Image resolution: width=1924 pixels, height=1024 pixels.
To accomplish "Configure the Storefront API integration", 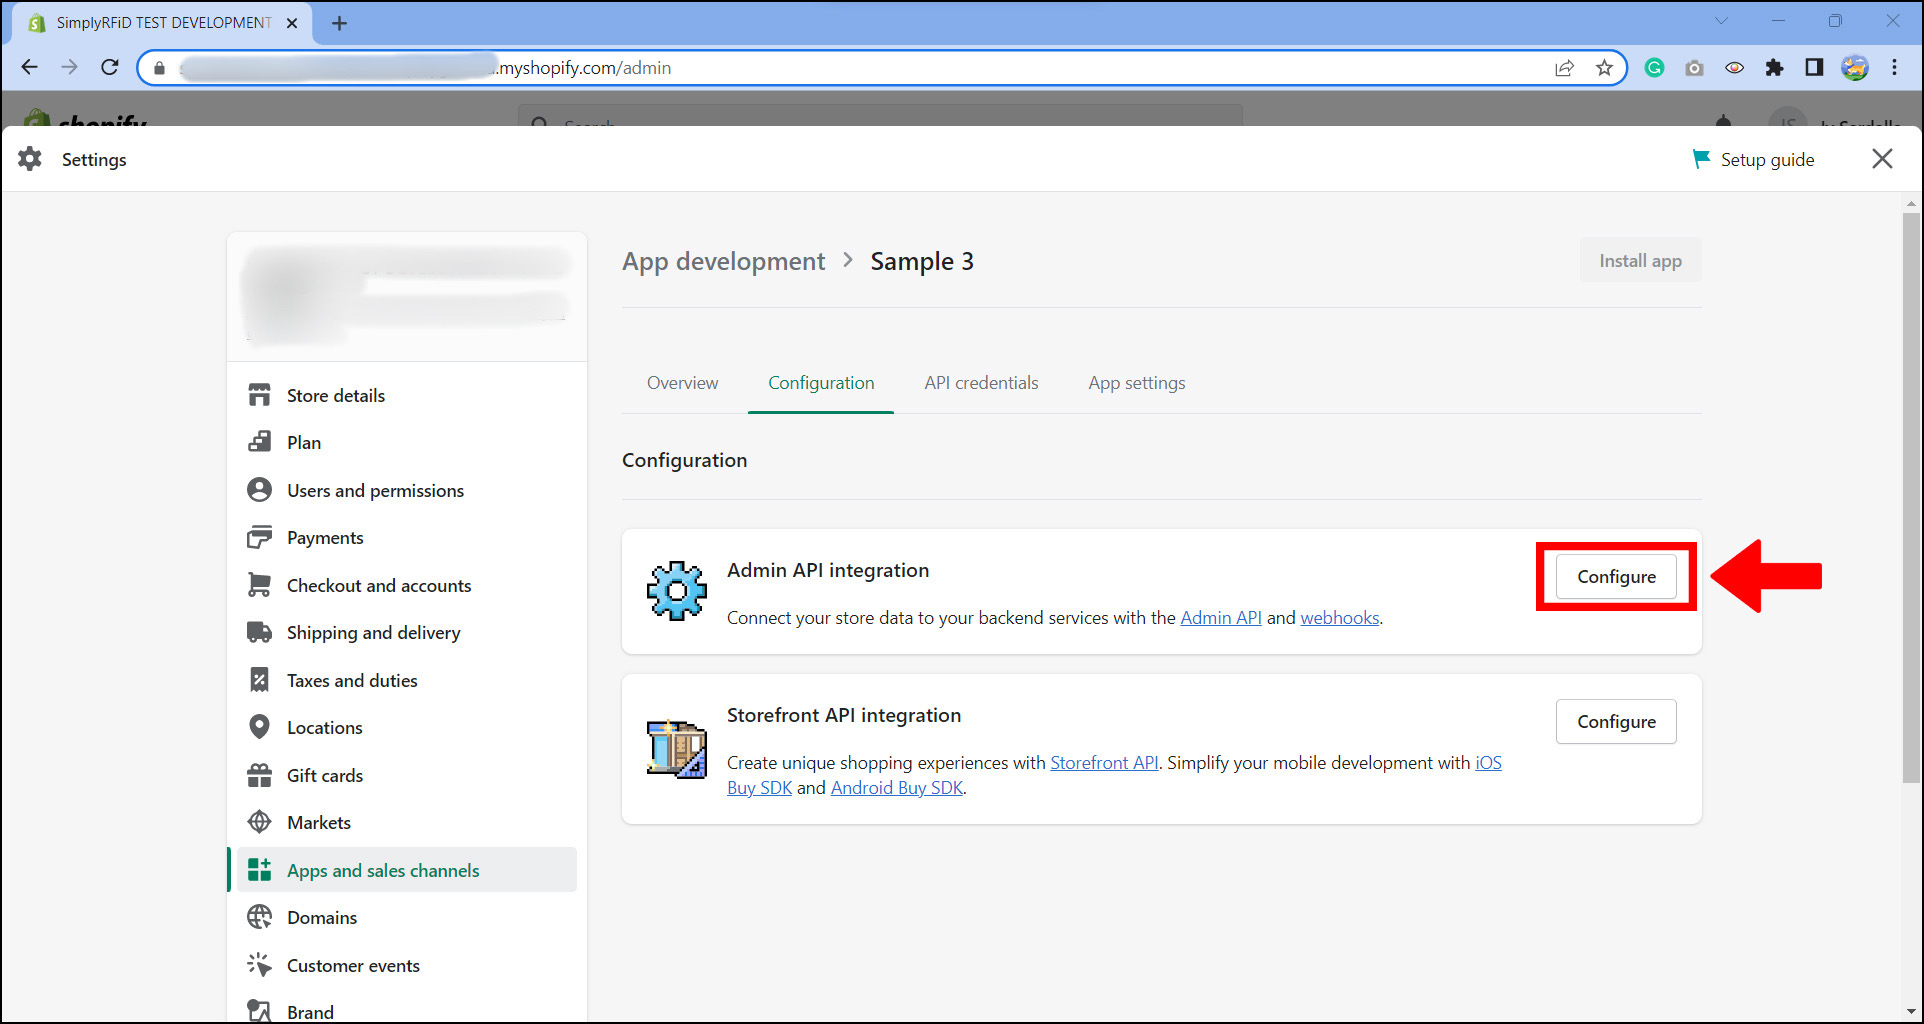I will point(1616,722).
